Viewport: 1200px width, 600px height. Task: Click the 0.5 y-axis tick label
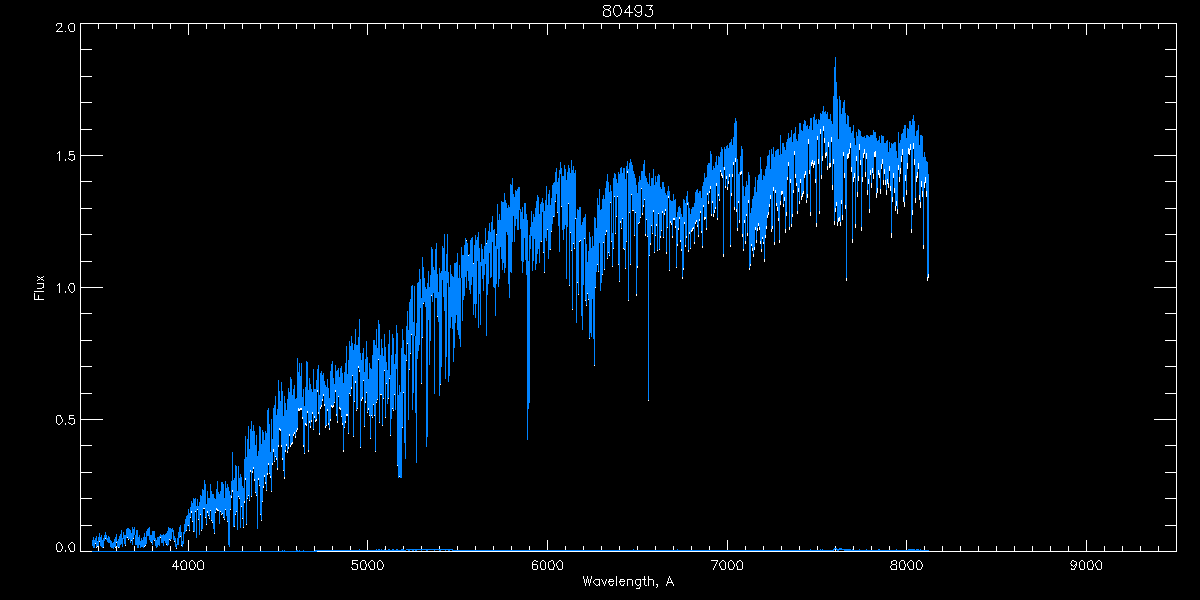click(x=66, y=419)
